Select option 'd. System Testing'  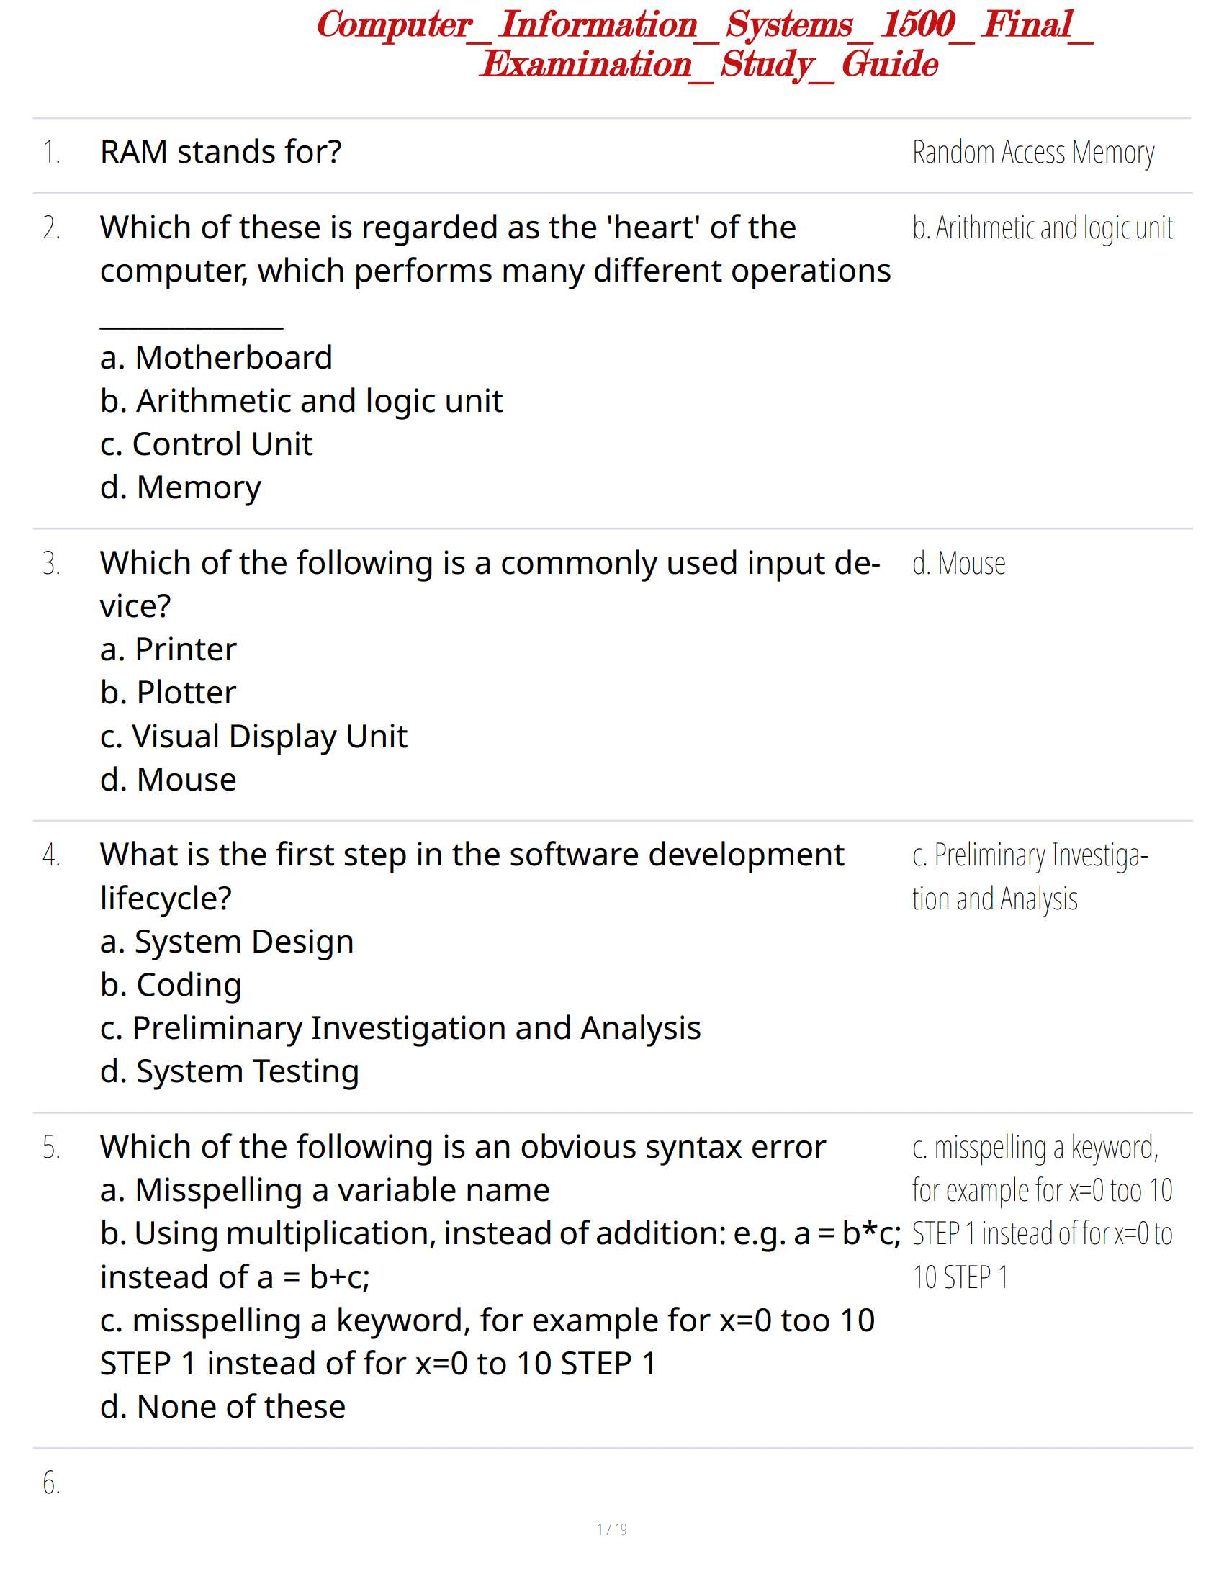(229, 1072)
